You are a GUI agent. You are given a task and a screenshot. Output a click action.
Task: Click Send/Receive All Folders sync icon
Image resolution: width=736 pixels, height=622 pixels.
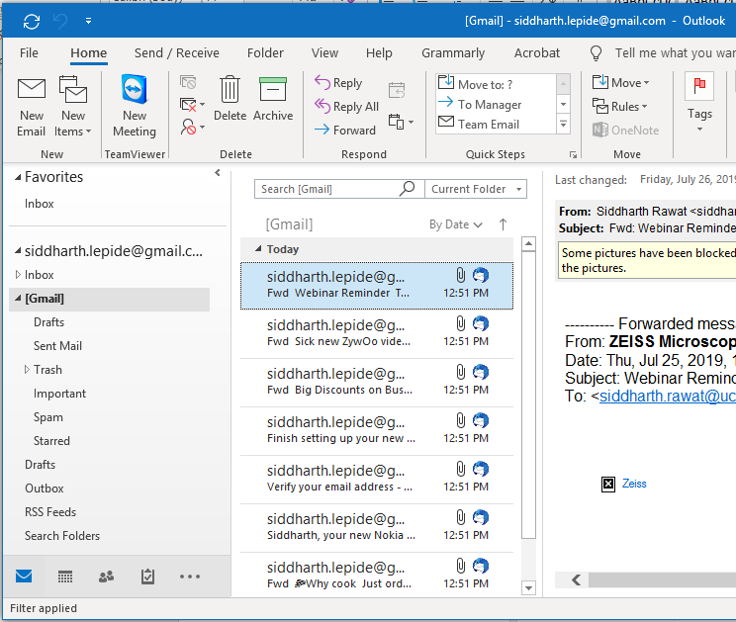tap(31, 21)
